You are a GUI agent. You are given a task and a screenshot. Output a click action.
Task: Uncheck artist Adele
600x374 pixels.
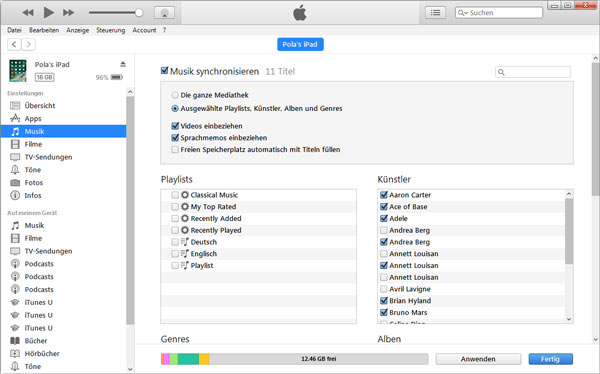pos(384,219)
